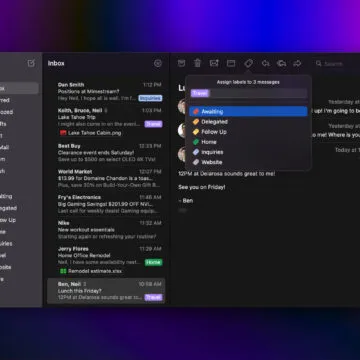Click the trash can toolbar icon

pyautogui.click(x=198, y=63)
